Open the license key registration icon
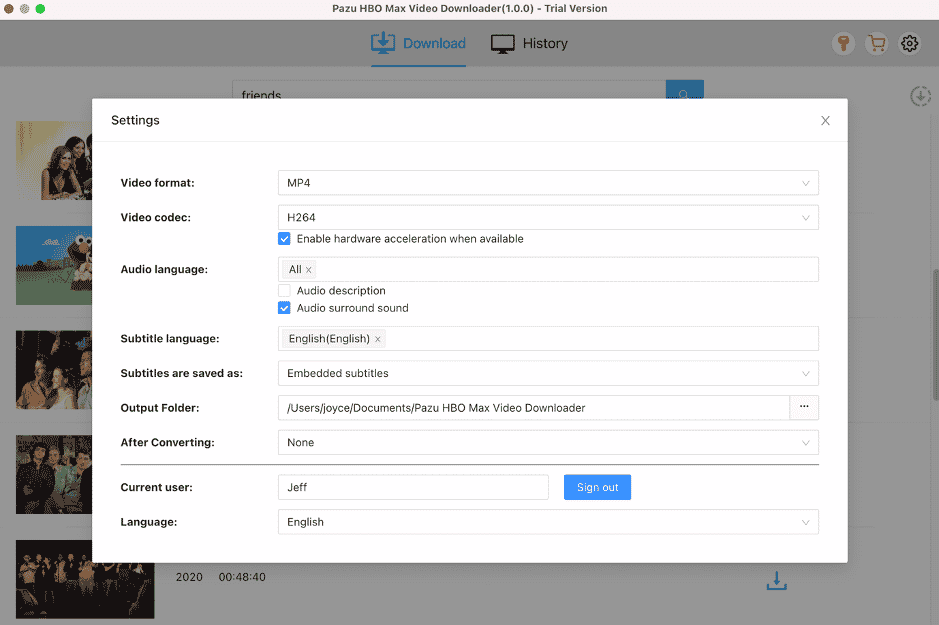Viewport: 939px width, 625px height. point(843,43)
